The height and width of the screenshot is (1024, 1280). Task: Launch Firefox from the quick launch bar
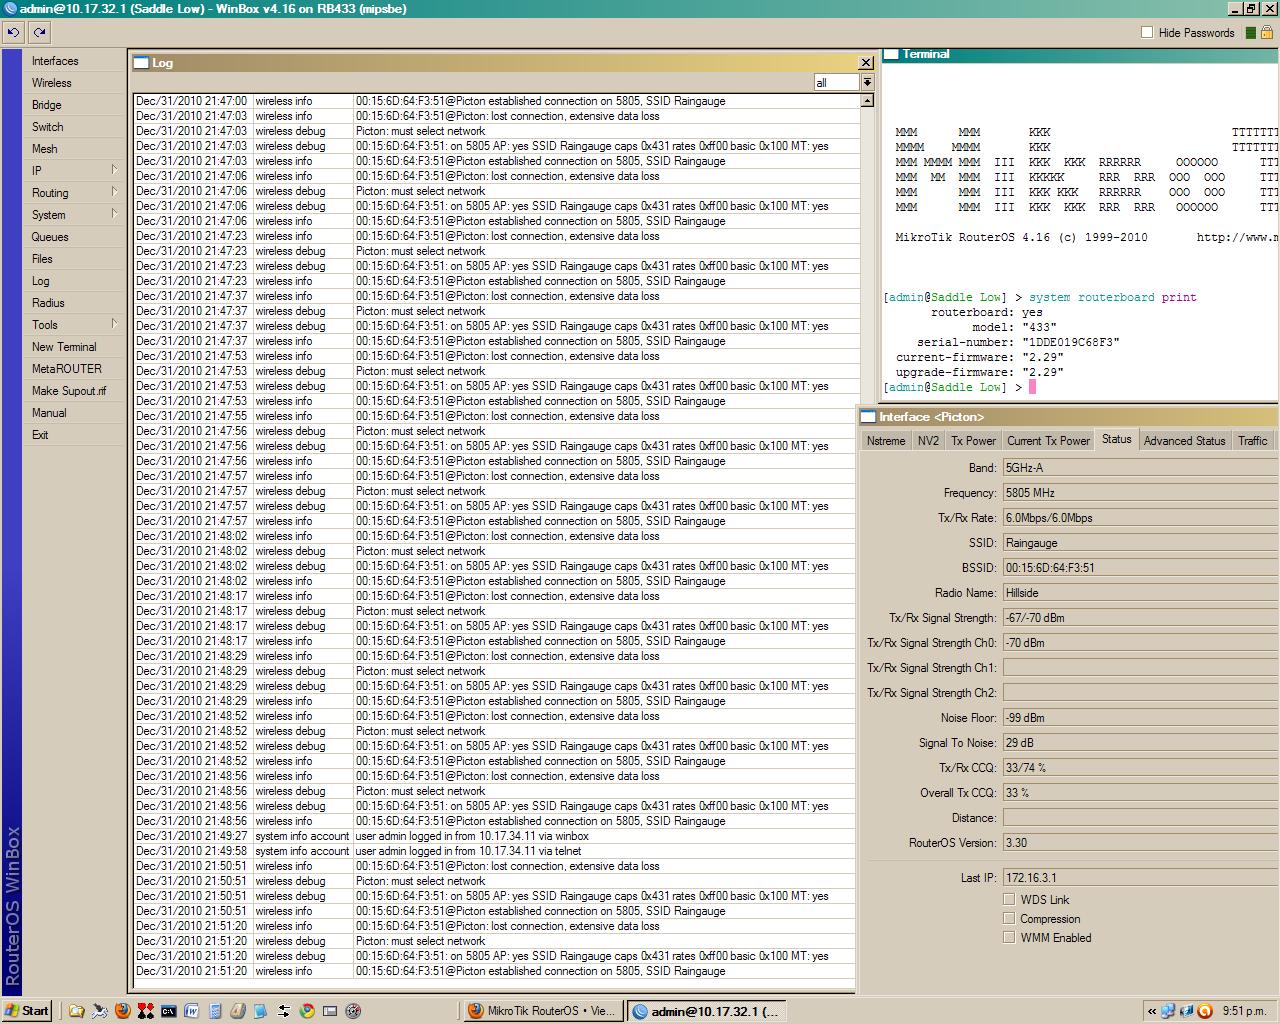[x=122, y=1011]
